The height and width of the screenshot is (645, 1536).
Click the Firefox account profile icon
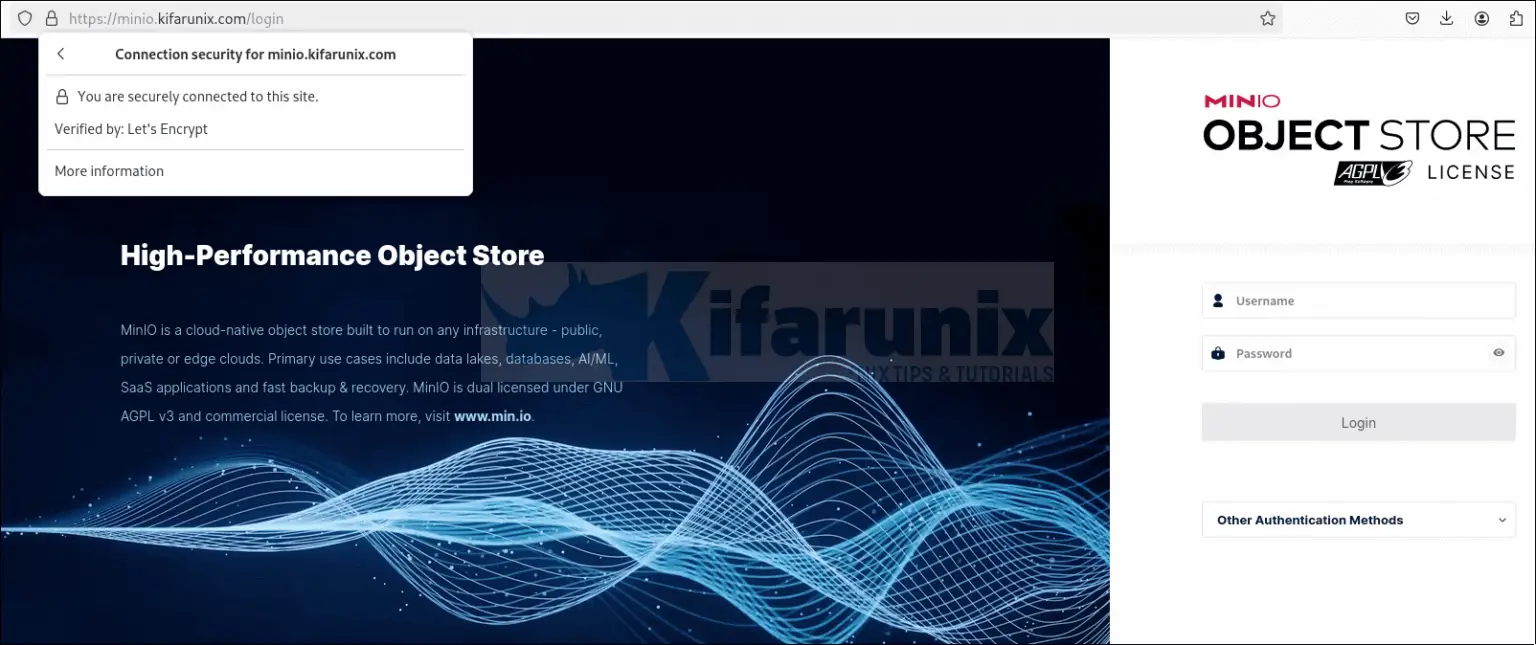1481,18
